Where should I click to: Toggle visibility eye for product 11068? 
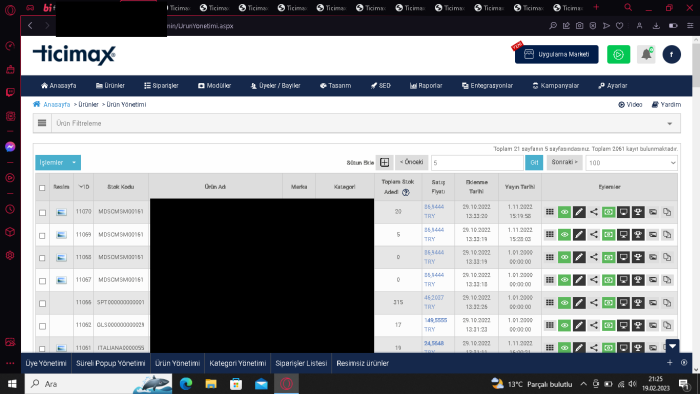click(x=564, y=257)
